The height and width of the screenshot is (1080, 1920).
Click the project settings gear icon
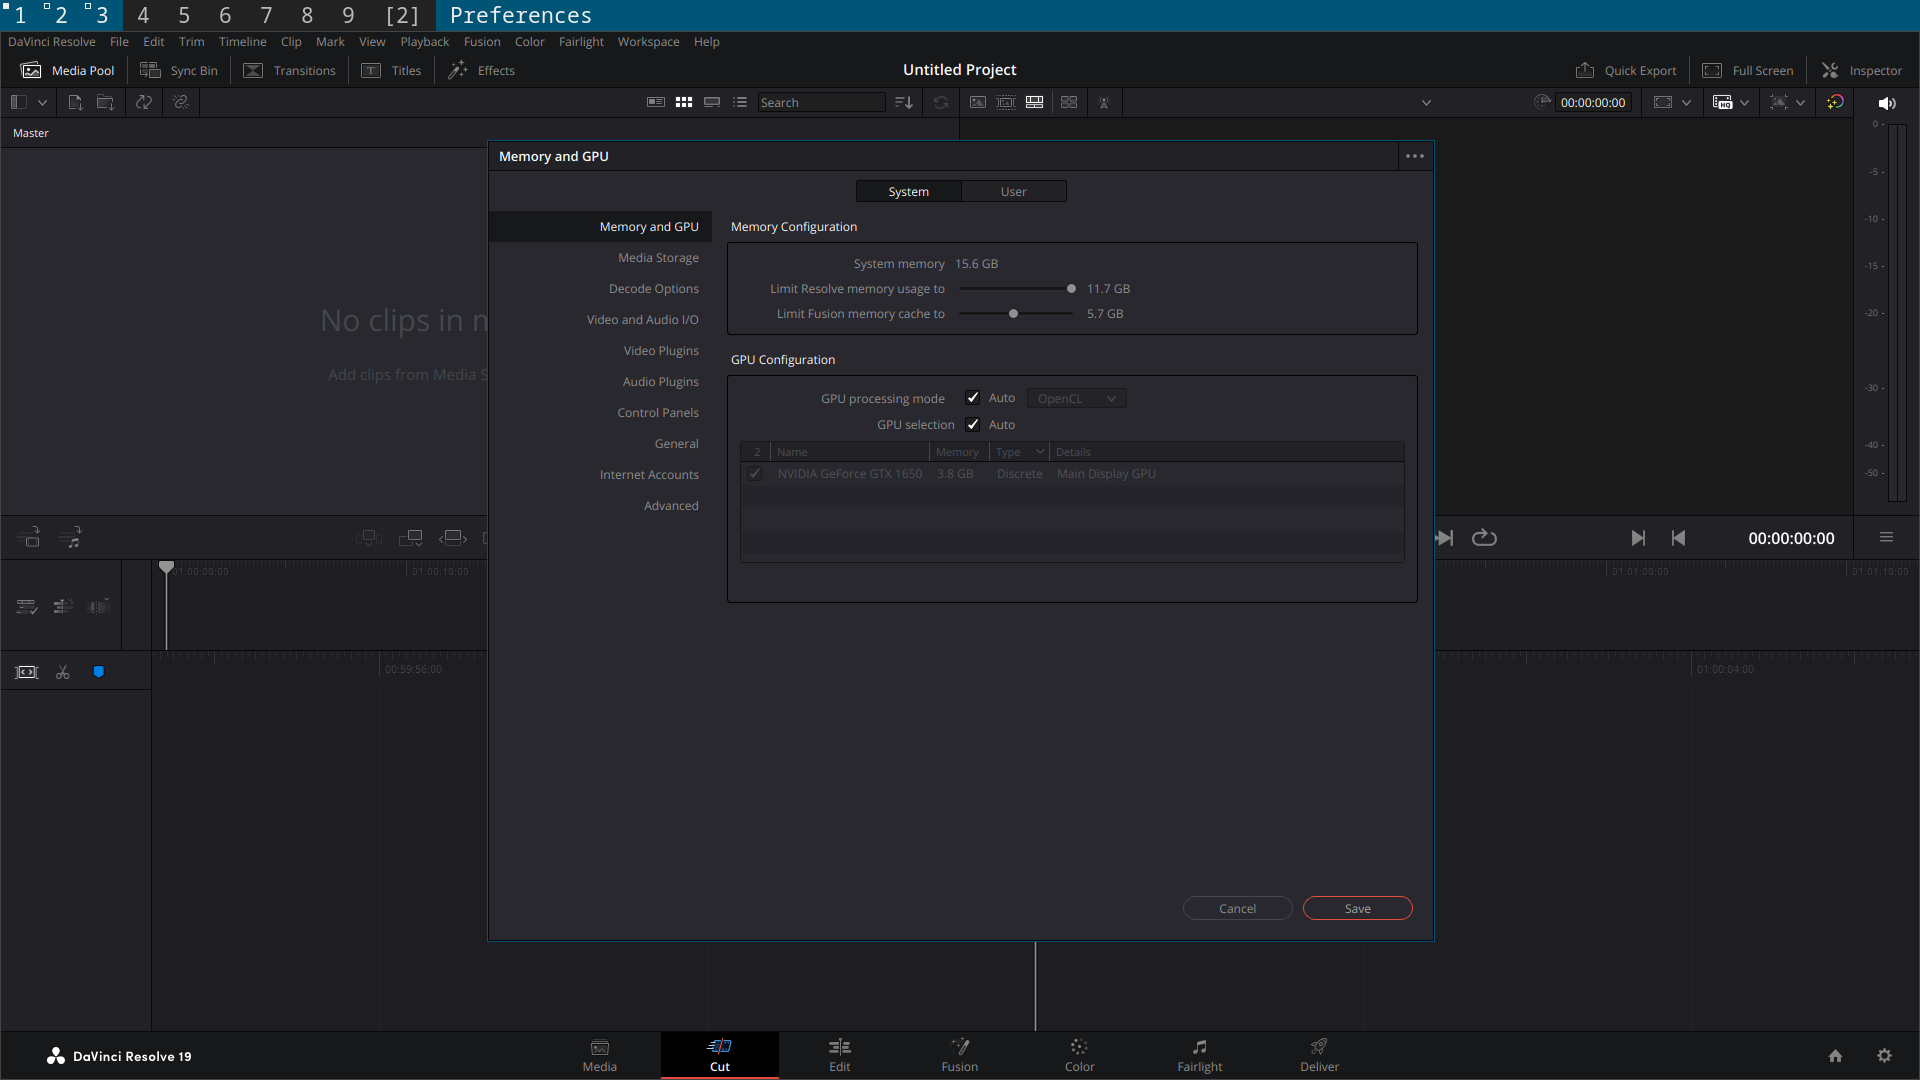click(x=1884, y=1056)
